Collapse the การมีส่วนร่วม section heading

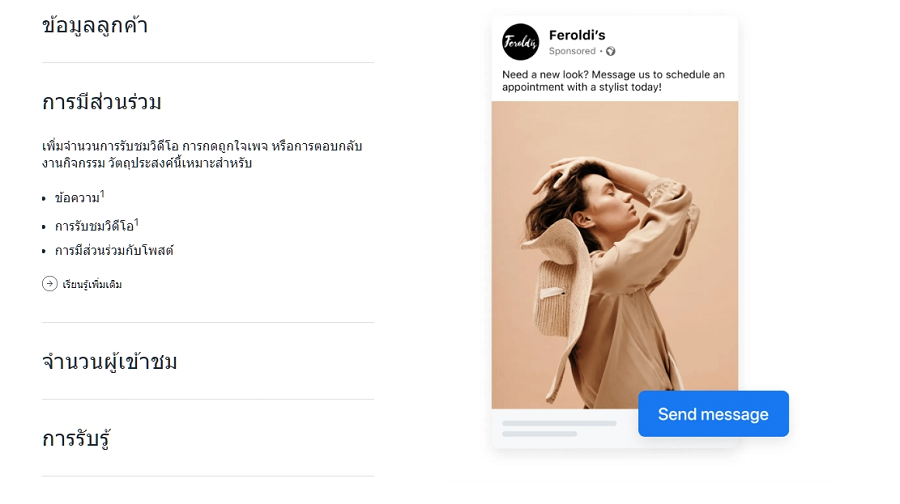[x=102, y=102]
